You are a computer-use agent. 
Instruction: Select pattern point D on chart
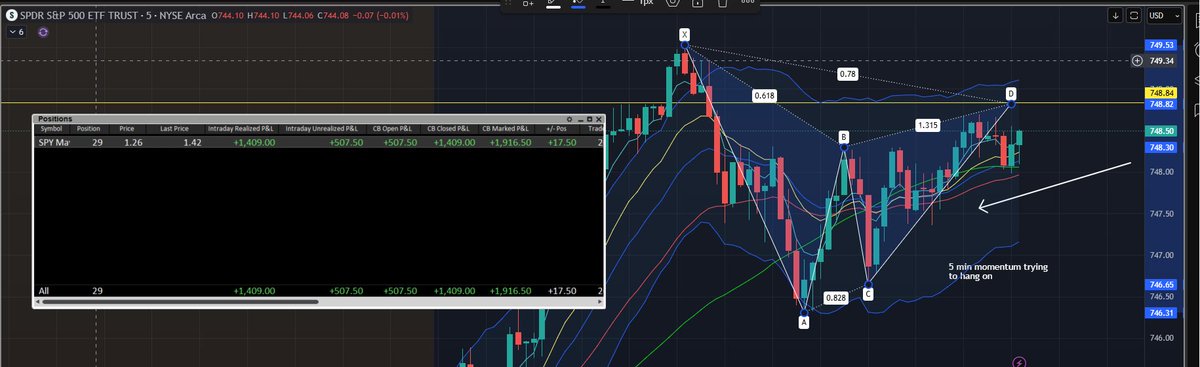point(1011,93)
